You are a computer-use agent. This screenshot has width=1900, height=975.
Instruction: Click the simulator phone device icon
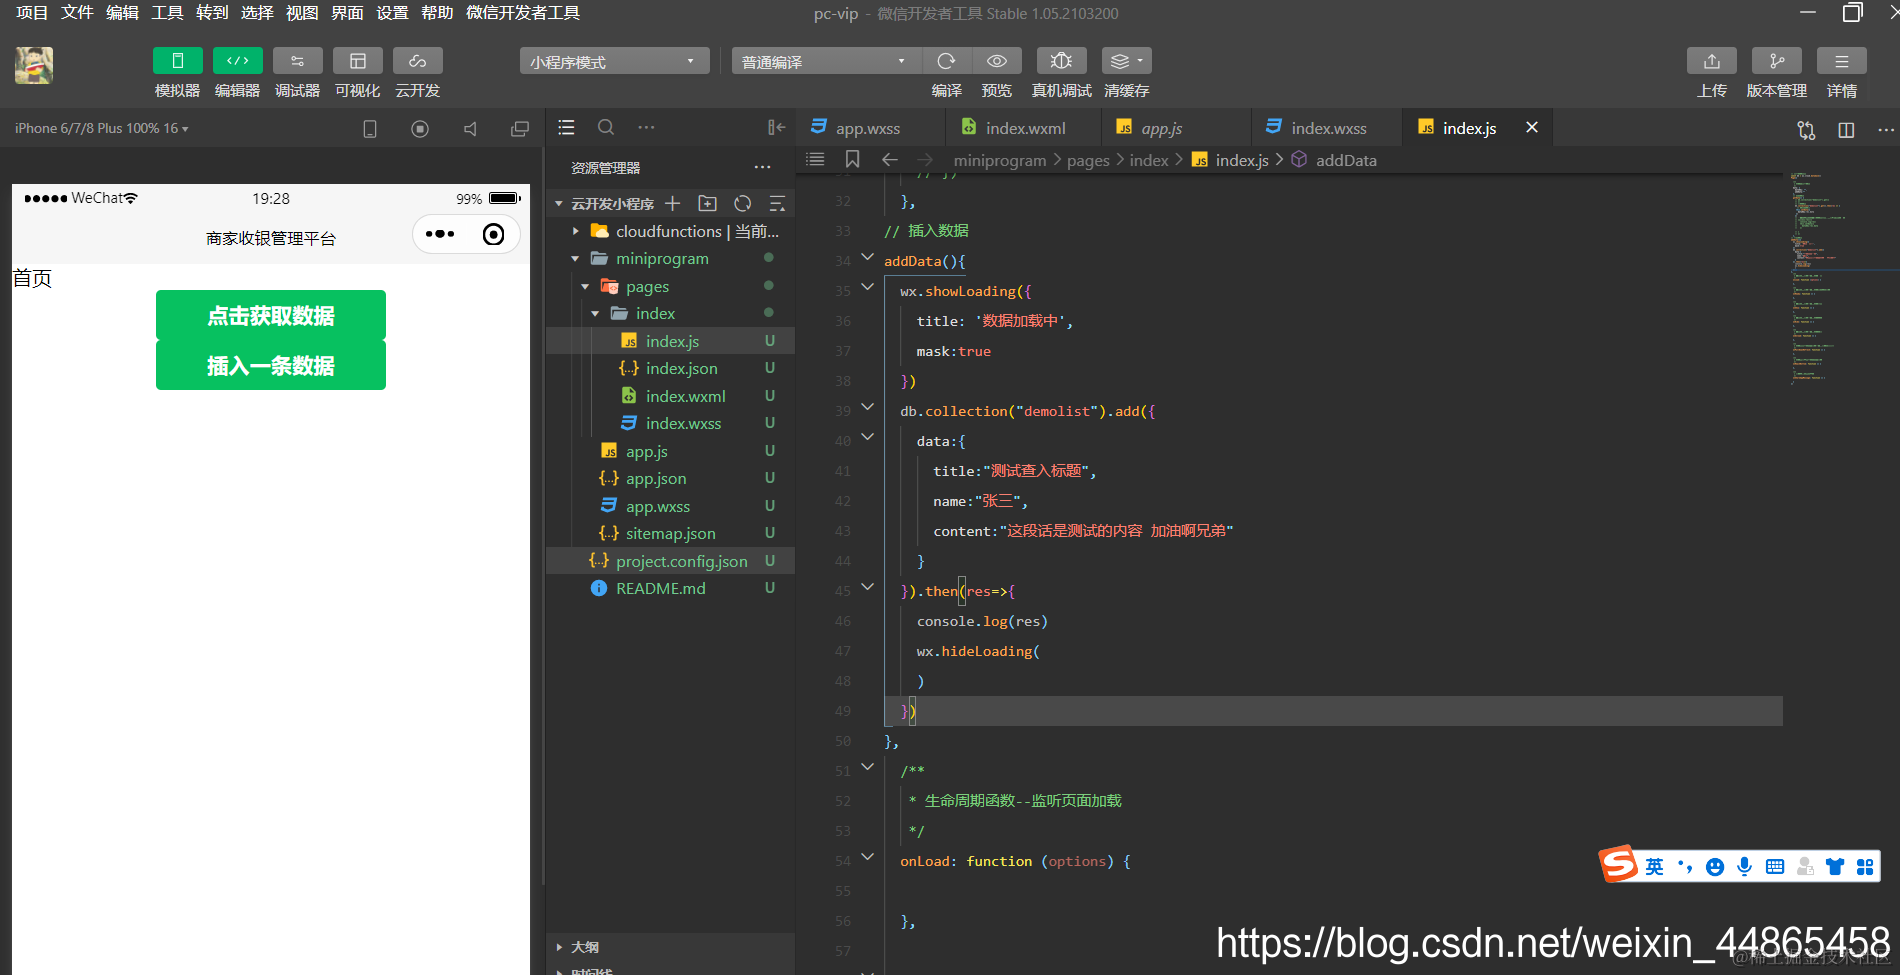click(370, 128)
